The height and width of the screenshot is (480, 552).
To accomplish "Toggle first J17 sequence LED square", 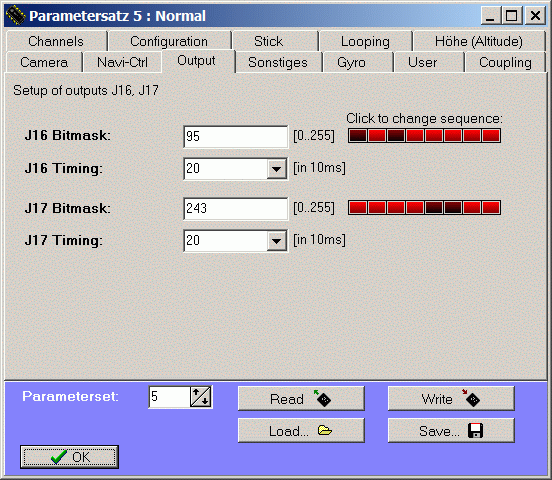I will (358, 208).
